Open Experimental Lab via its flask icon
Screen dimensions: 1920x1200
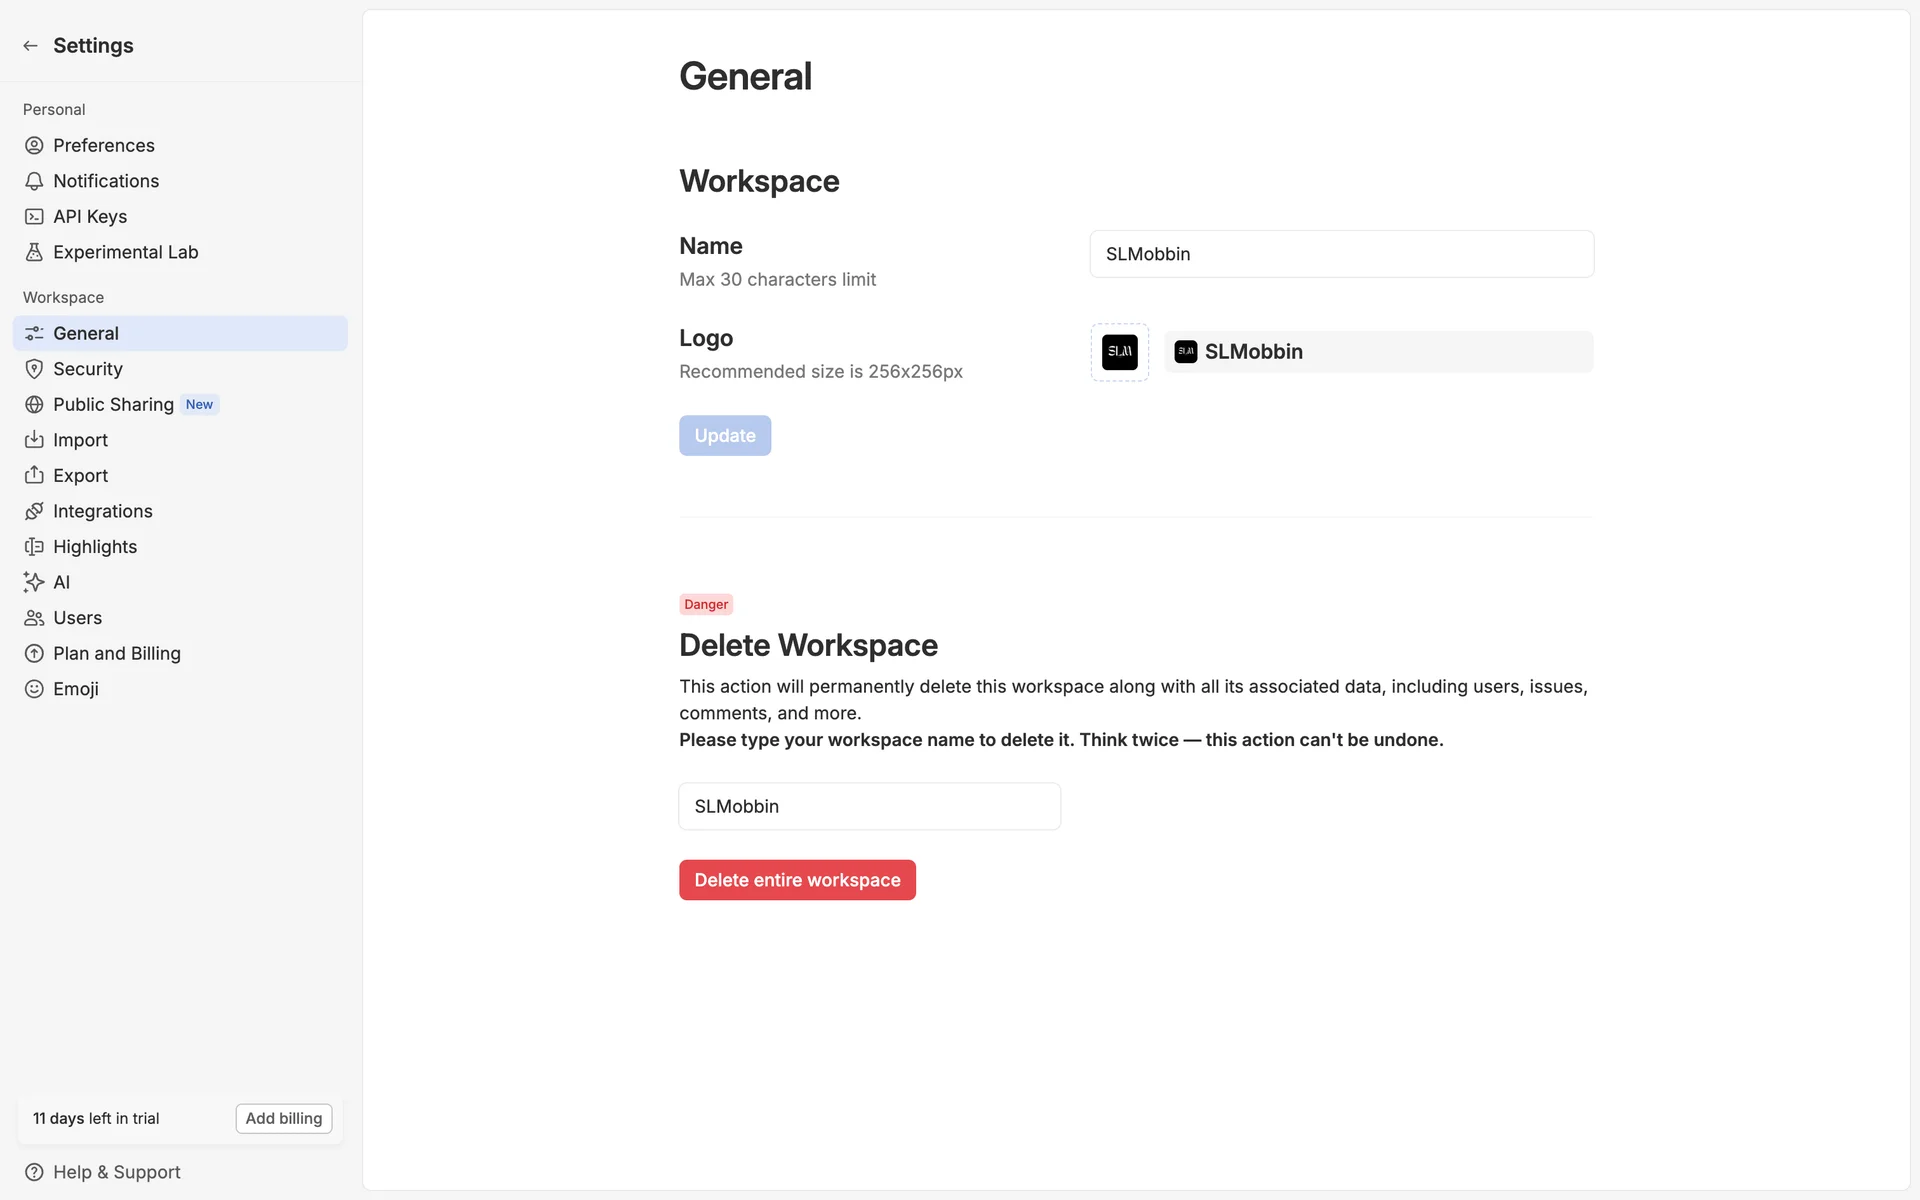[34, 252]
